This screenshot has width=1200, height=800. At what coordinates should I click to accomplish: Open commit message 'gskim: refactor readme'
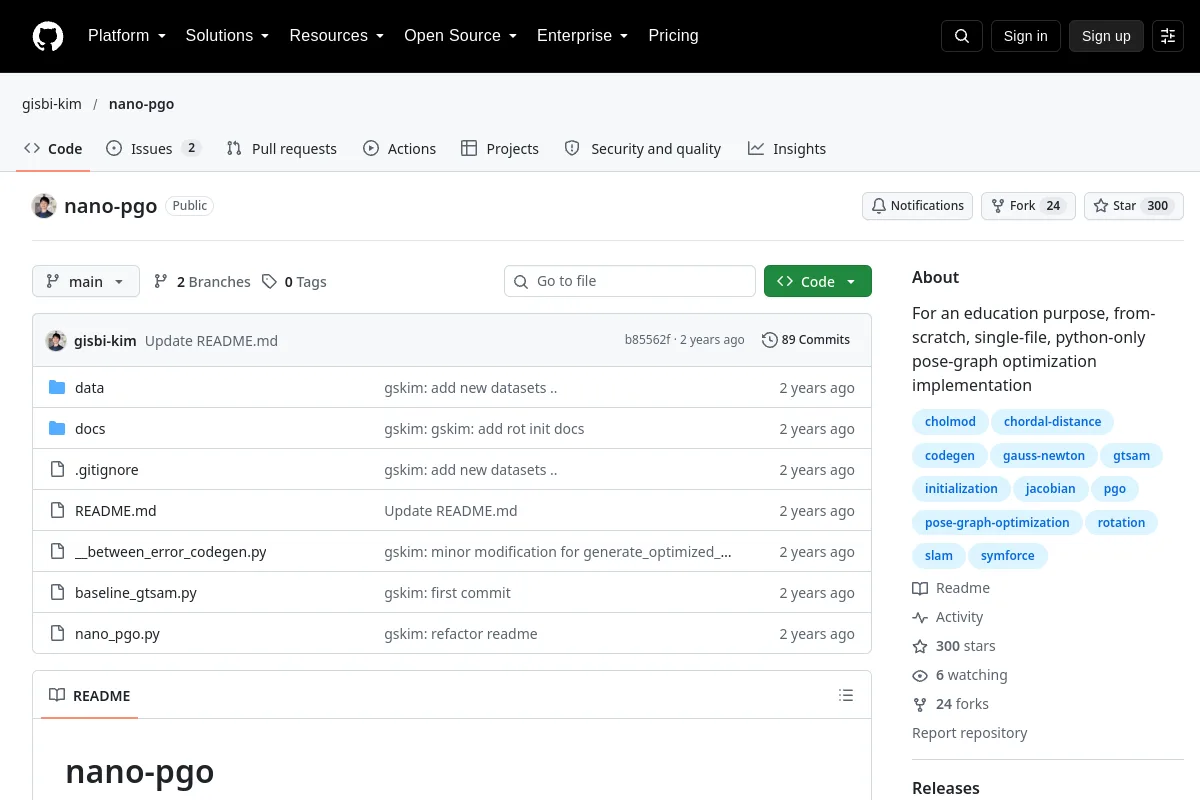[x=461, y=634]
